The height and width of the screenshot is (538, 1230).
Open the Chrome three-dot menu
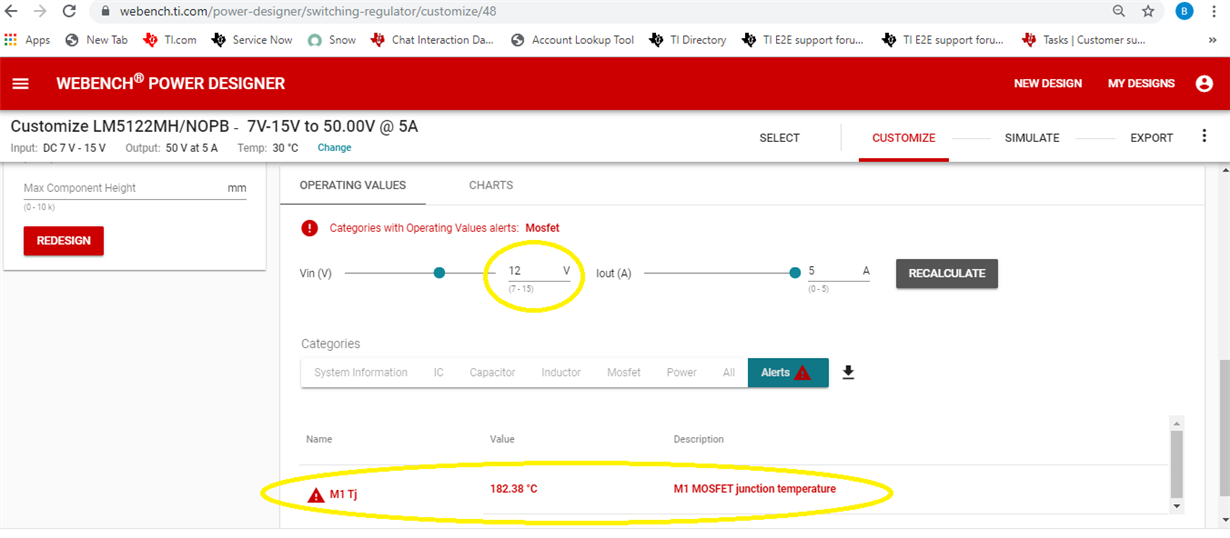1216,11
